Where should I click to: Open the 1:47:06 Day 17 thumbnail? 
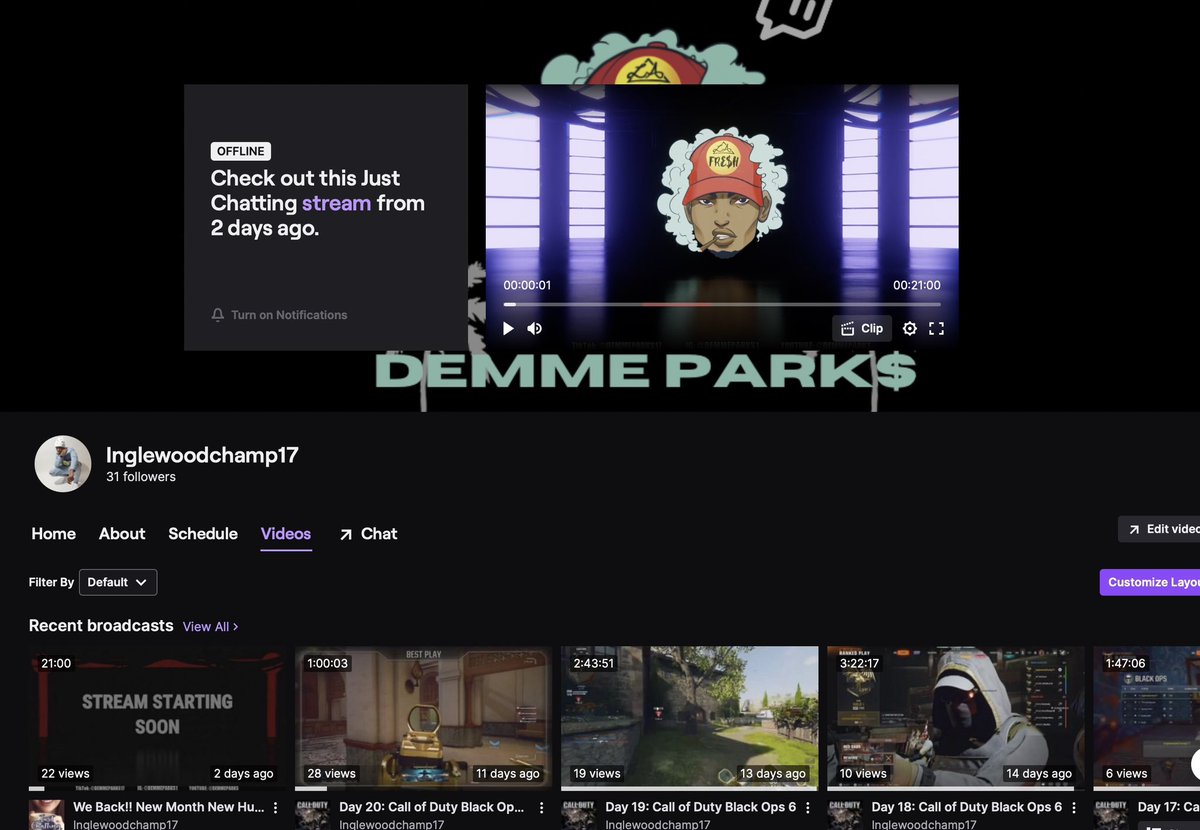tap(1147, 717)
